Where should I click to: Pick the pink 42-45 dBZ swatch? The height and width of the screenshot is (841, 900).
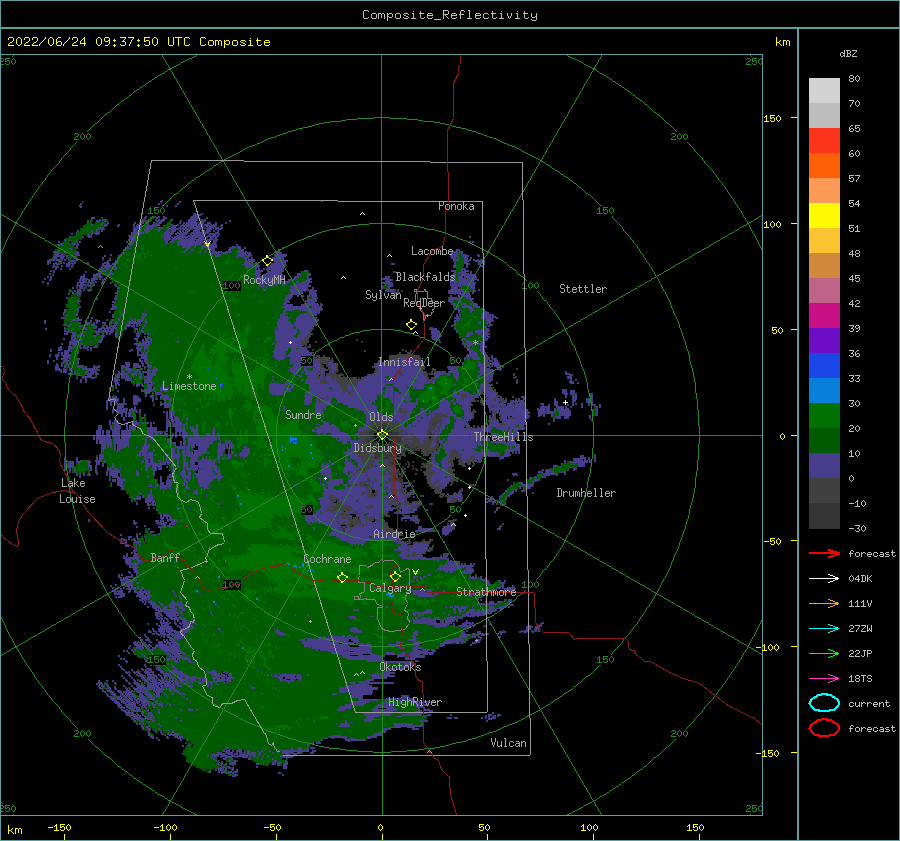point(824,290)
